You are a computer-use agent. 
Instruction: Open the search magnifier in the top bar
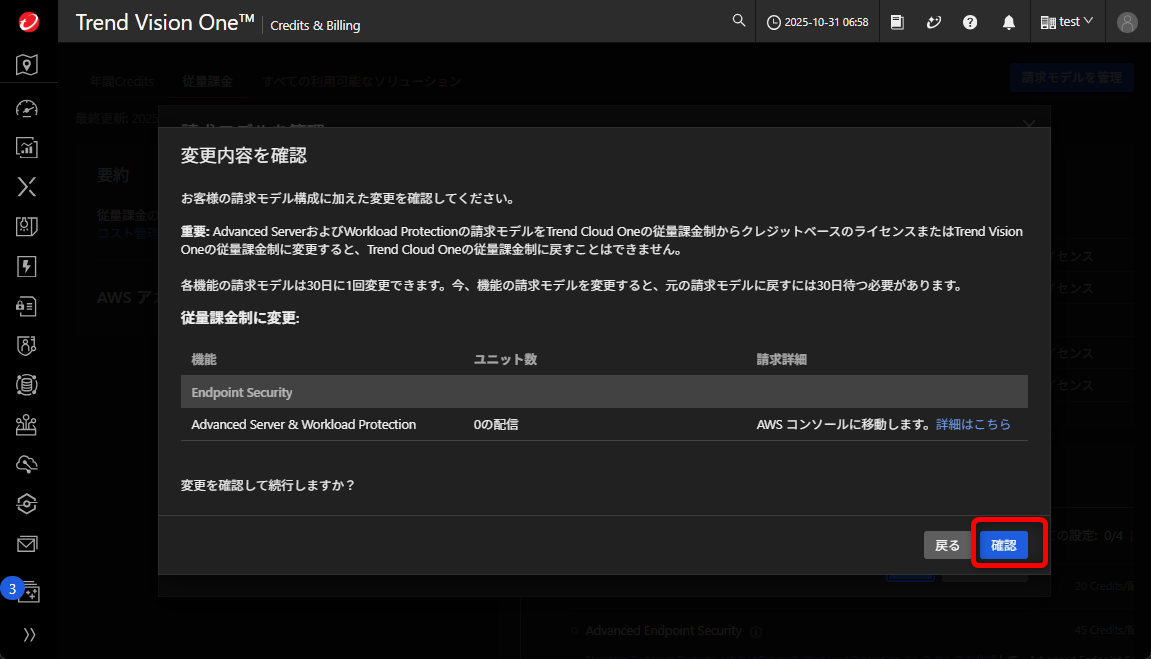[x=738, y=20]
